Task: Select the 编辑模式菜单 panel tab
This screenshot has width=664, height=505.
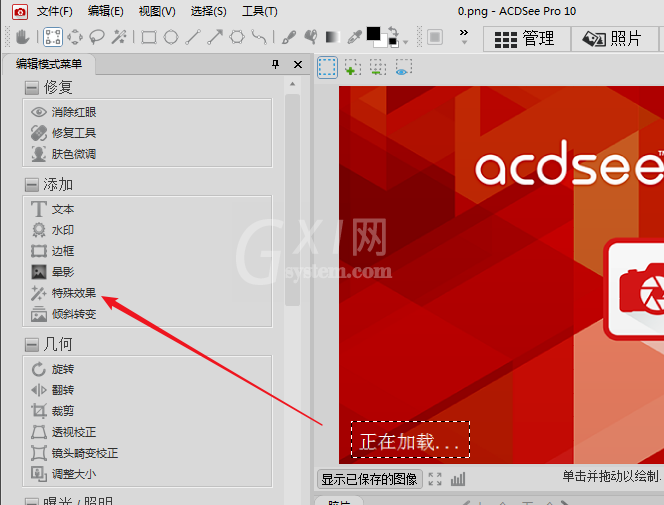Action: (49, 64)
